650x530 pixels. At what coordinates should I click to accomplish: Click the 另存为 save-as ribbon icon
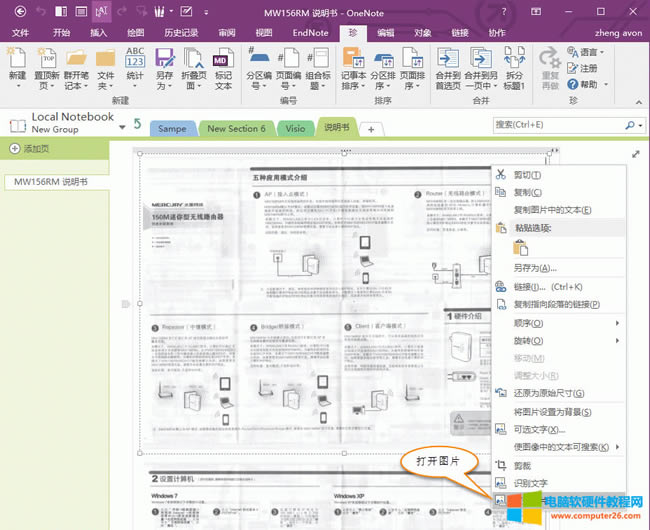164,60
